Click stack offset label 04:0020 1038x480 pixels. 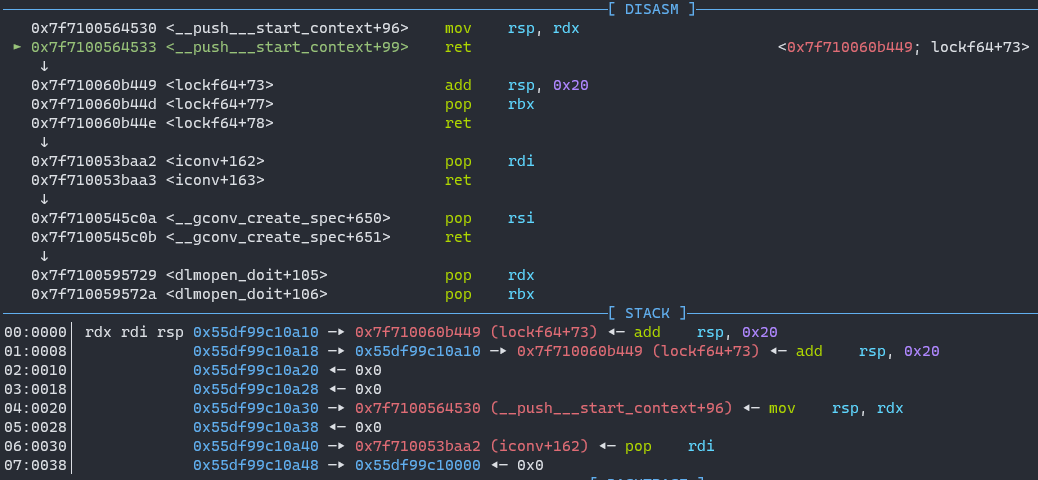pos(36,408)
